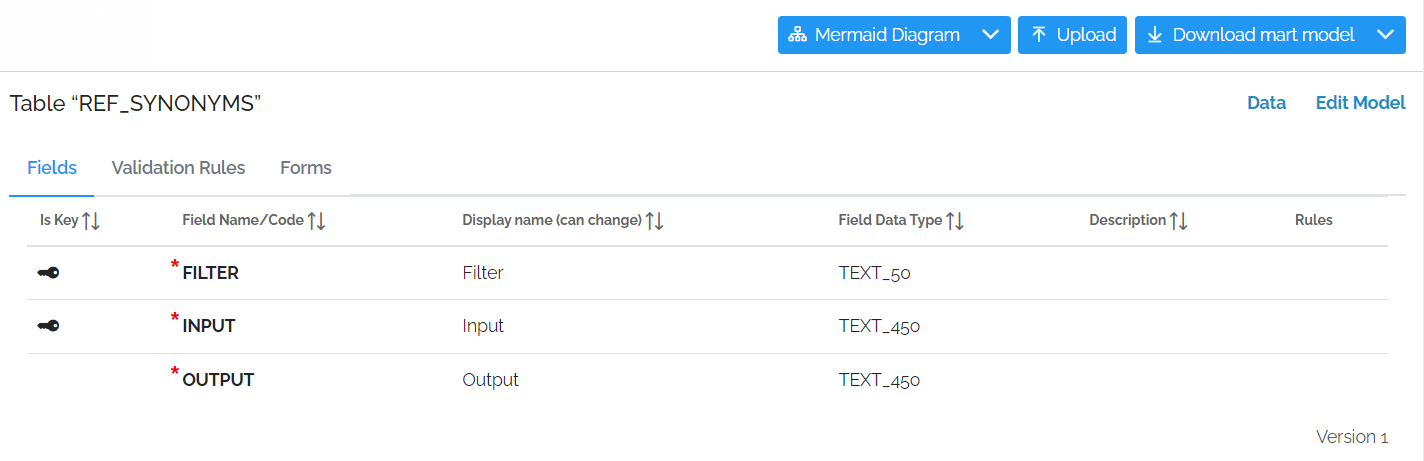This screenshot has width=1424, height=461.
Task: Select the Fields tab
Action: (x=52, y=168)
